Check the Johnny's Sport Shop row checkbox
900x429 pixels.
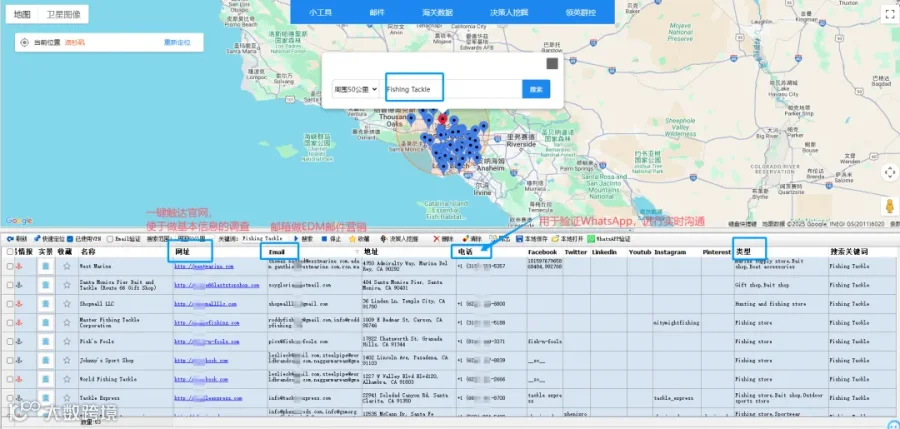click(x=10, y=361)
